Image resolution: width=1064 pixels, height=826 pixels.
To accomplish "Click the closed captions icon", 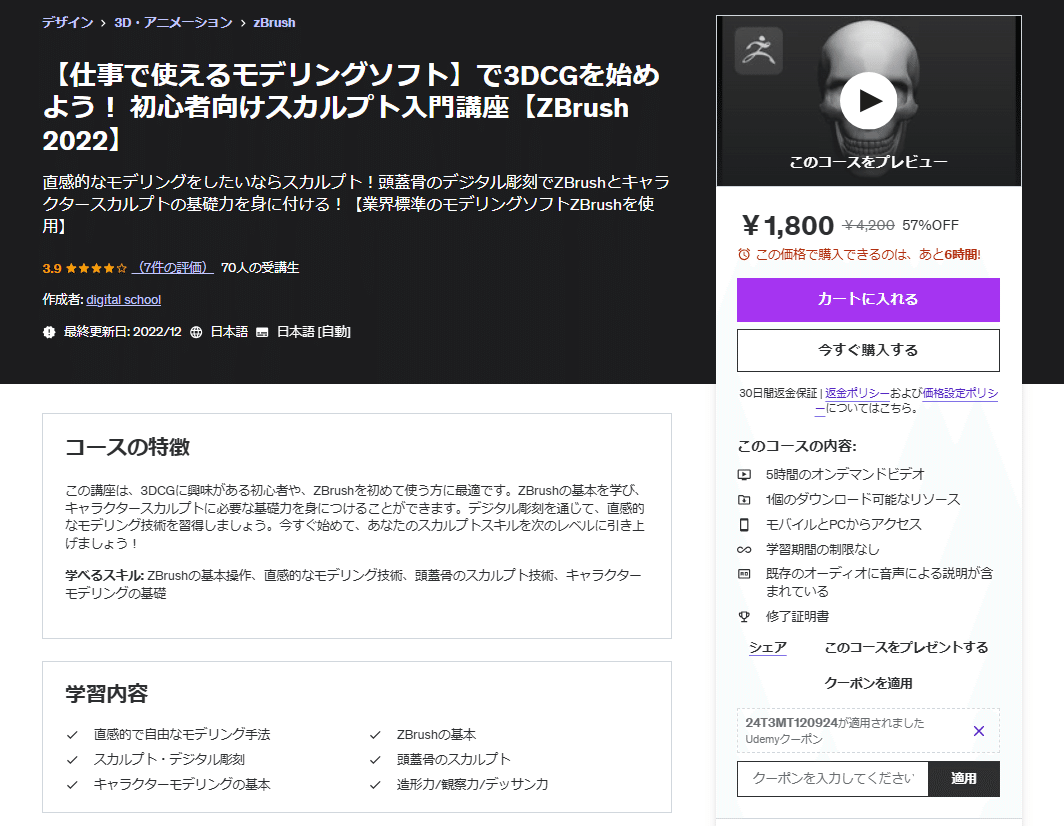I will point(262,332).
